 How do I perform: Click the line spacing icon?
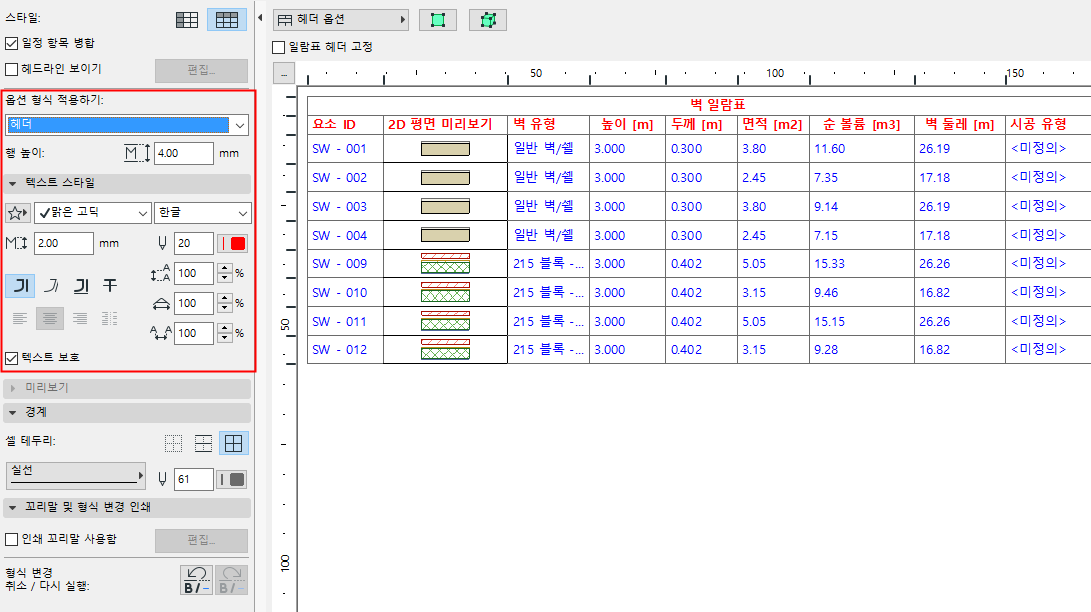click(160, 273)
